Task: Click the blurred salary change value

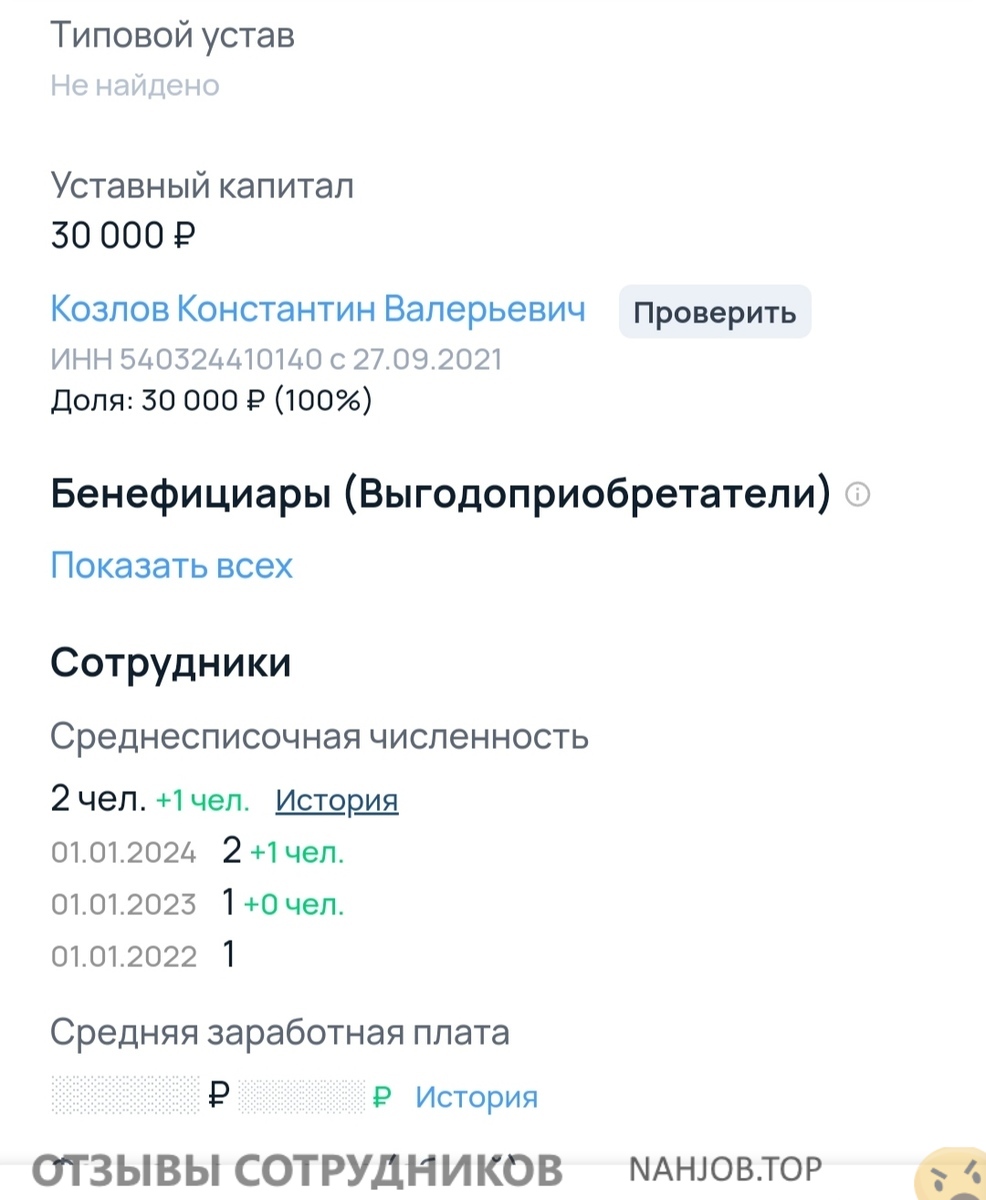Action: (x=303, y=1097)
